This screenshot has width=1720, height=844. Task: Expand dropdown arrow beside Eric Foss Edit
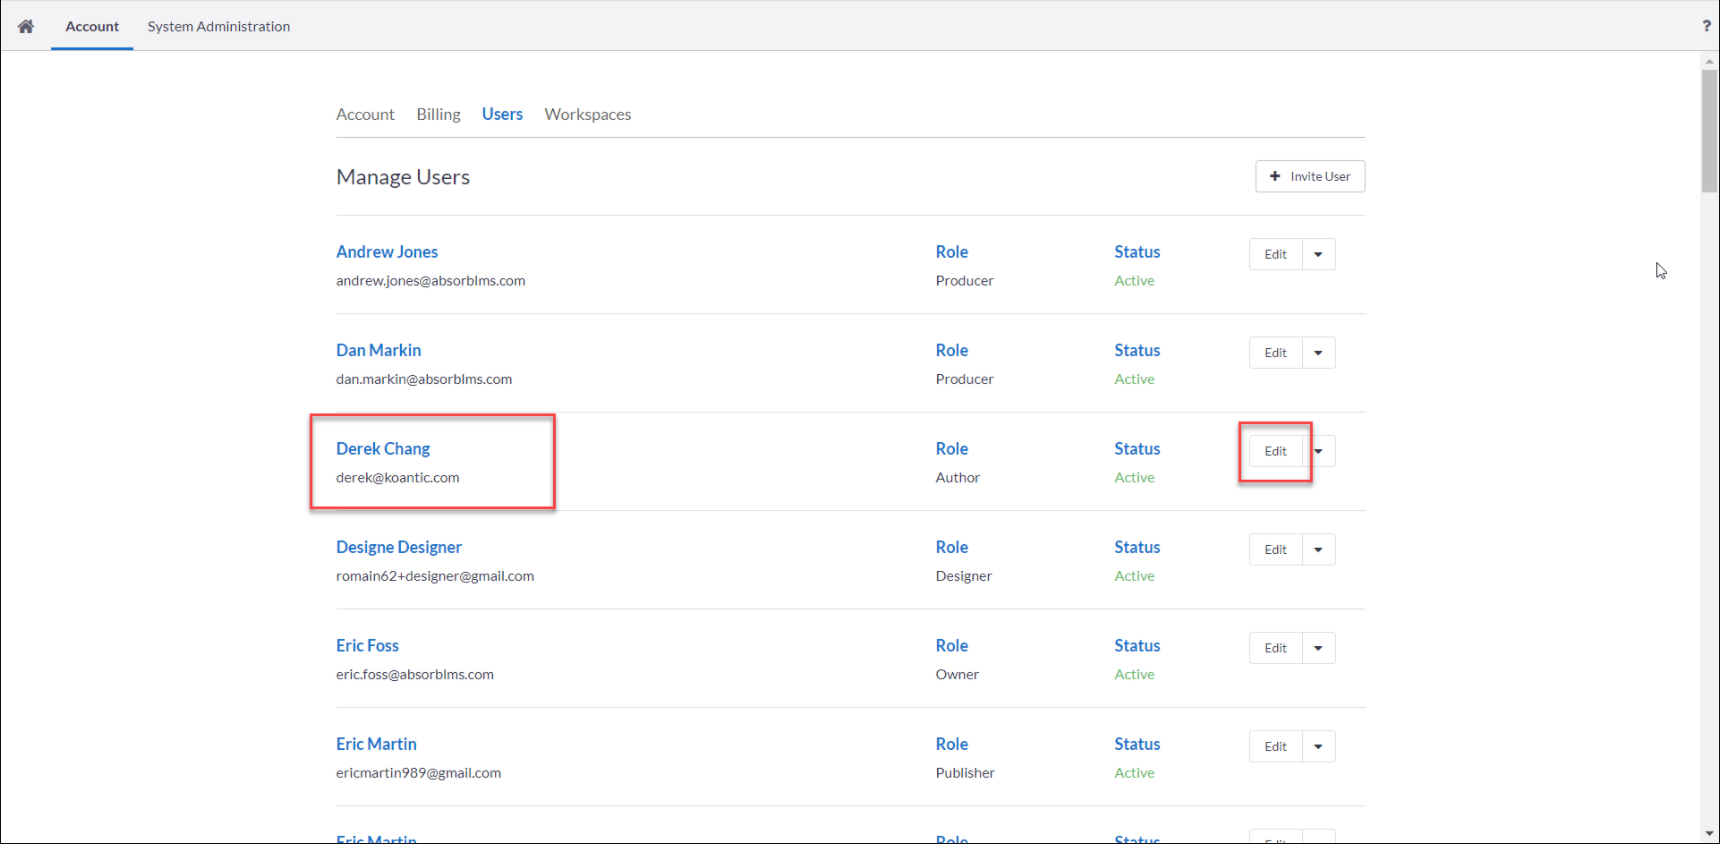point(1318,648)
